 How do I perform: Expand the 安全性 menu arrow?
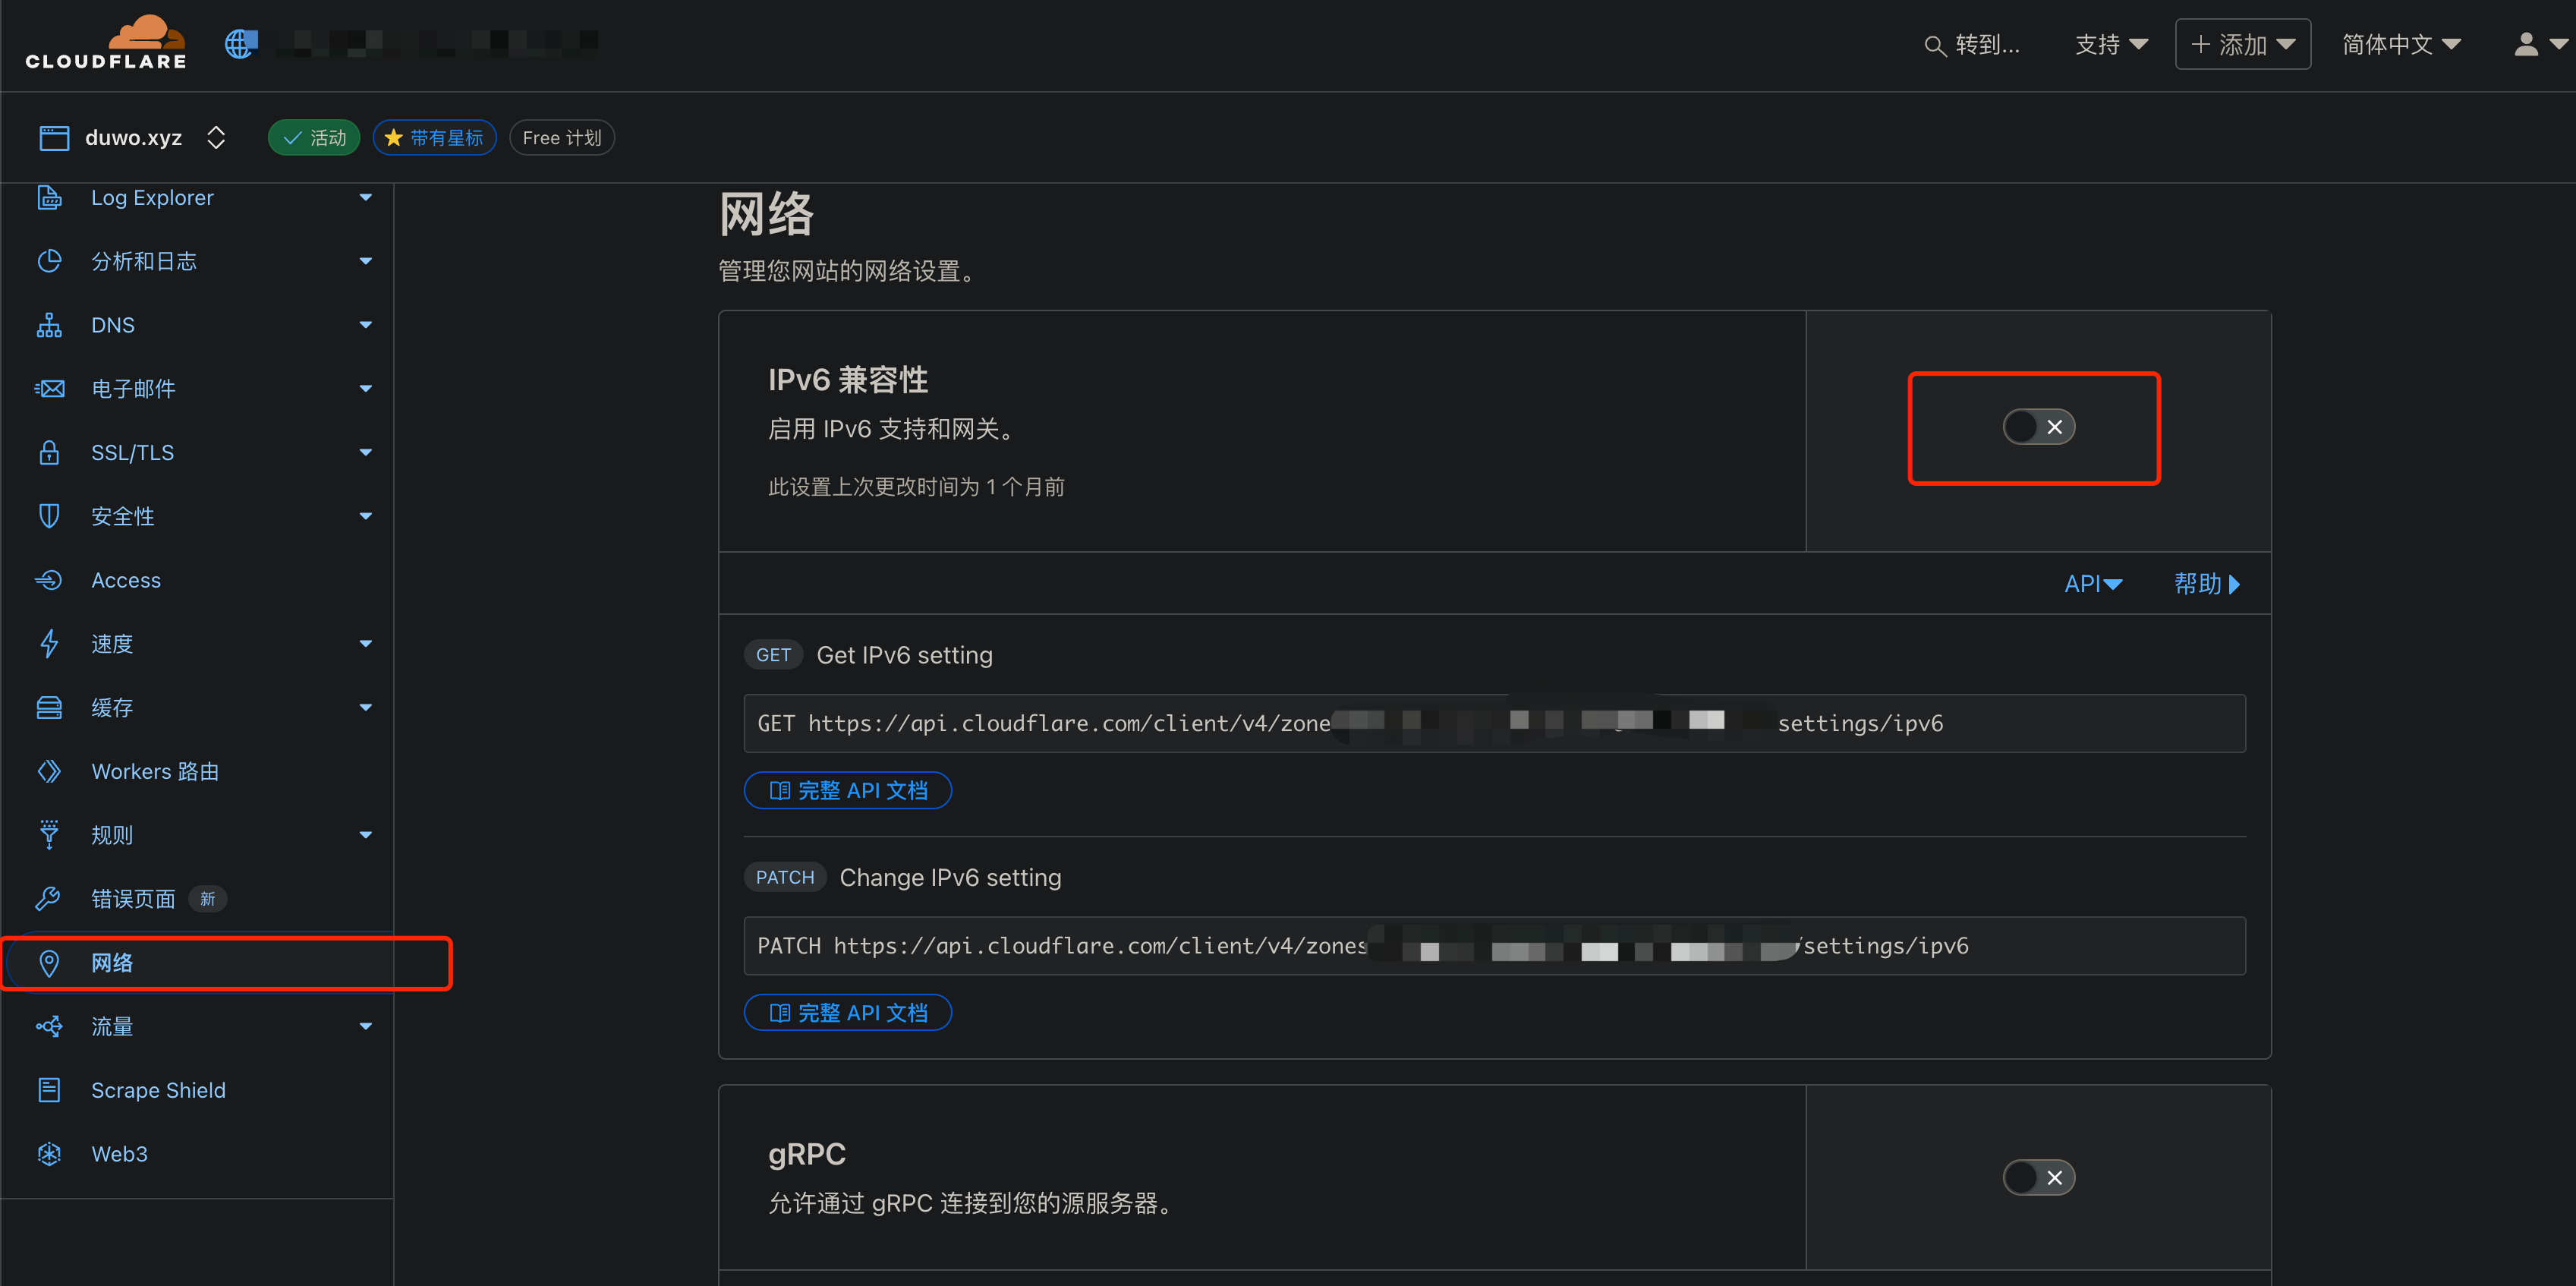[365, 516]
